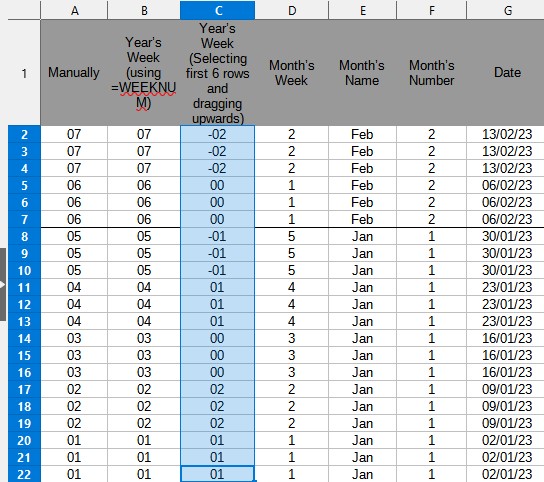Click the Month's Name header cell
This screenshot has height=482, width=544.
[x=362, y=73]
